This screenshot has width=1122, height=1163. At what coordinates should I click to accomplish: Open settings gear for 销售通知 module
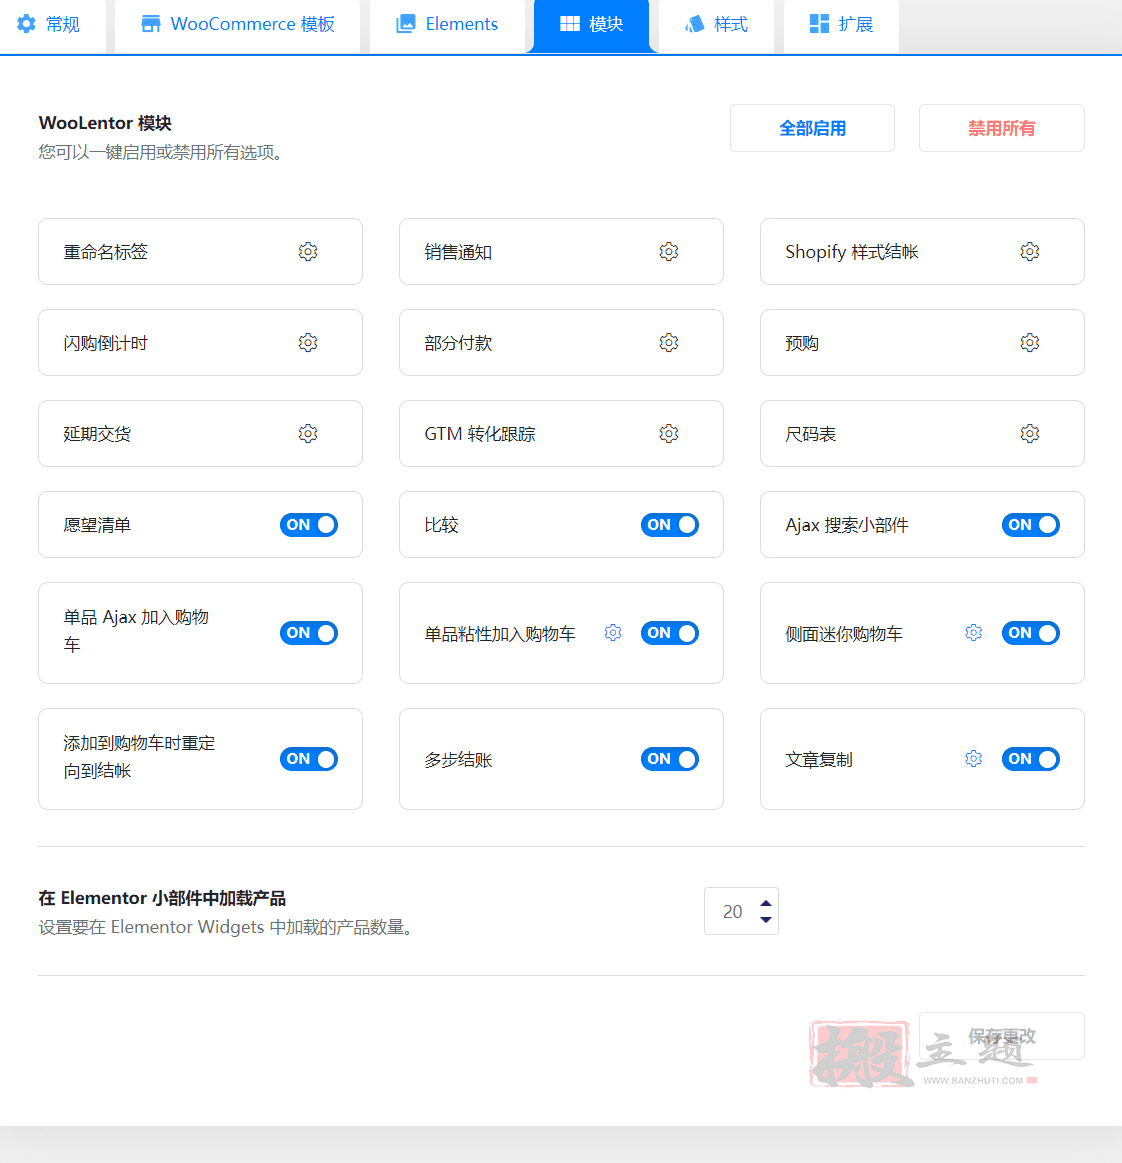[x=669, y=251]
